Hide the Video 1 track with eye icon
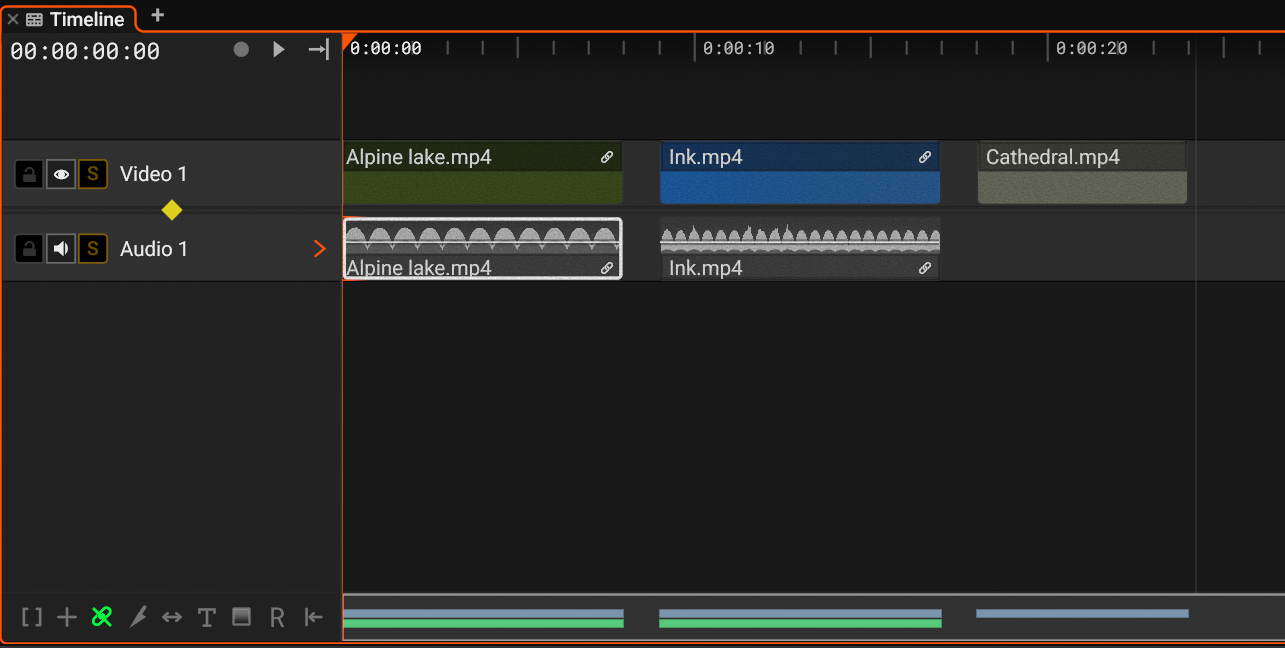 [x=61, y=174]
